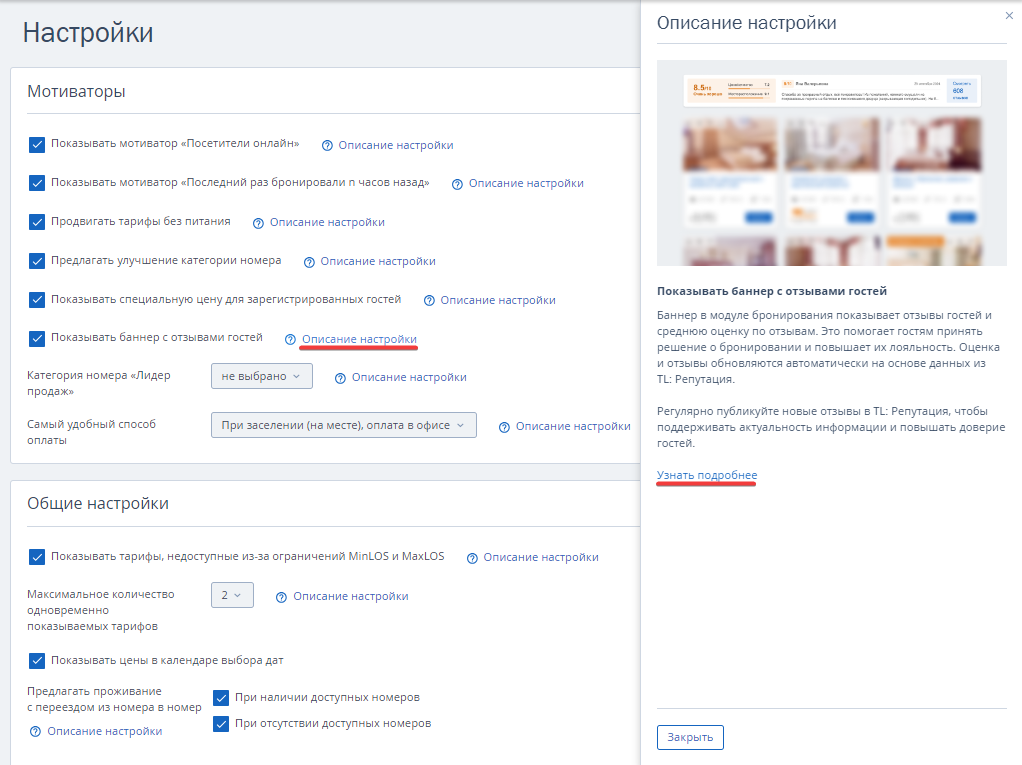This screenshot has width=1022, height=765.
Task: Click the «Закрыть» button in side panel
Action: [x=690, y=738]
